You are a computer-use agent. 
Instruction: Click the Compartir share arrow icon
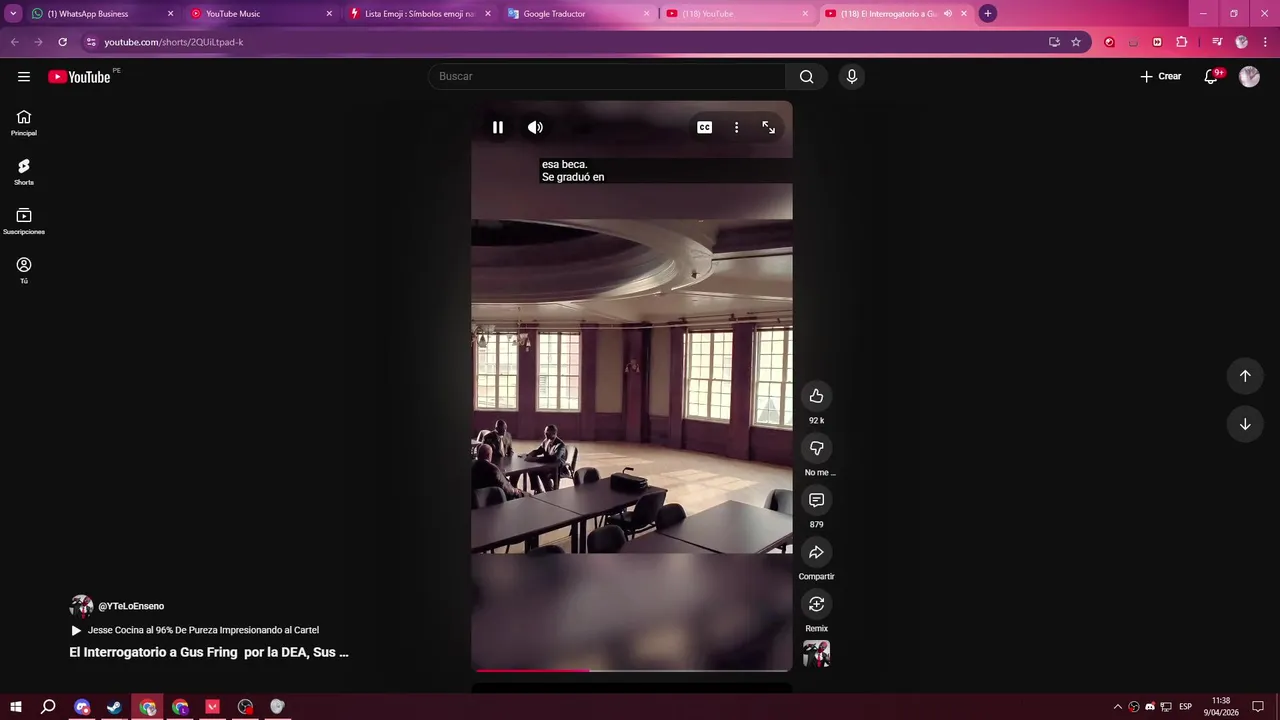pyautogui.click(x=817, y=552)
